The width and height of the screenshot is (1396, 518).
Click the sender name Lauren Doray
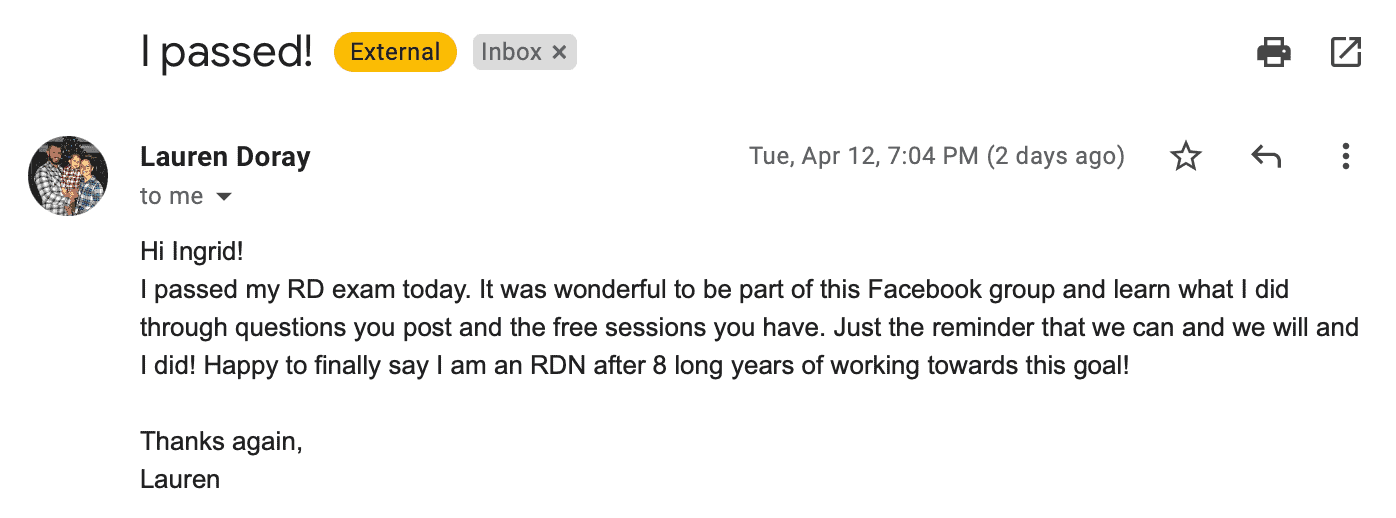point(225,157)
